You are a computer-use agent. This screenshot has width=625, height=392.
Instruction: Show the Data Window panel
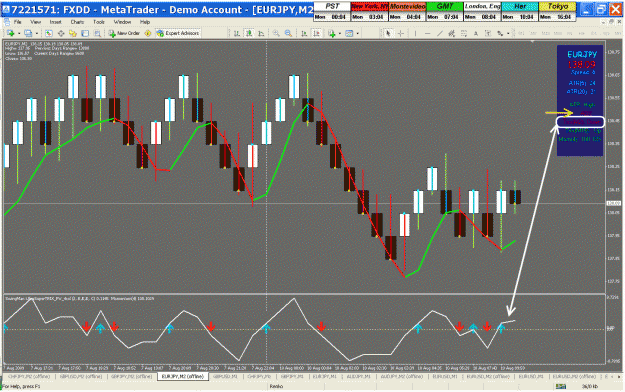pos(61,33)
